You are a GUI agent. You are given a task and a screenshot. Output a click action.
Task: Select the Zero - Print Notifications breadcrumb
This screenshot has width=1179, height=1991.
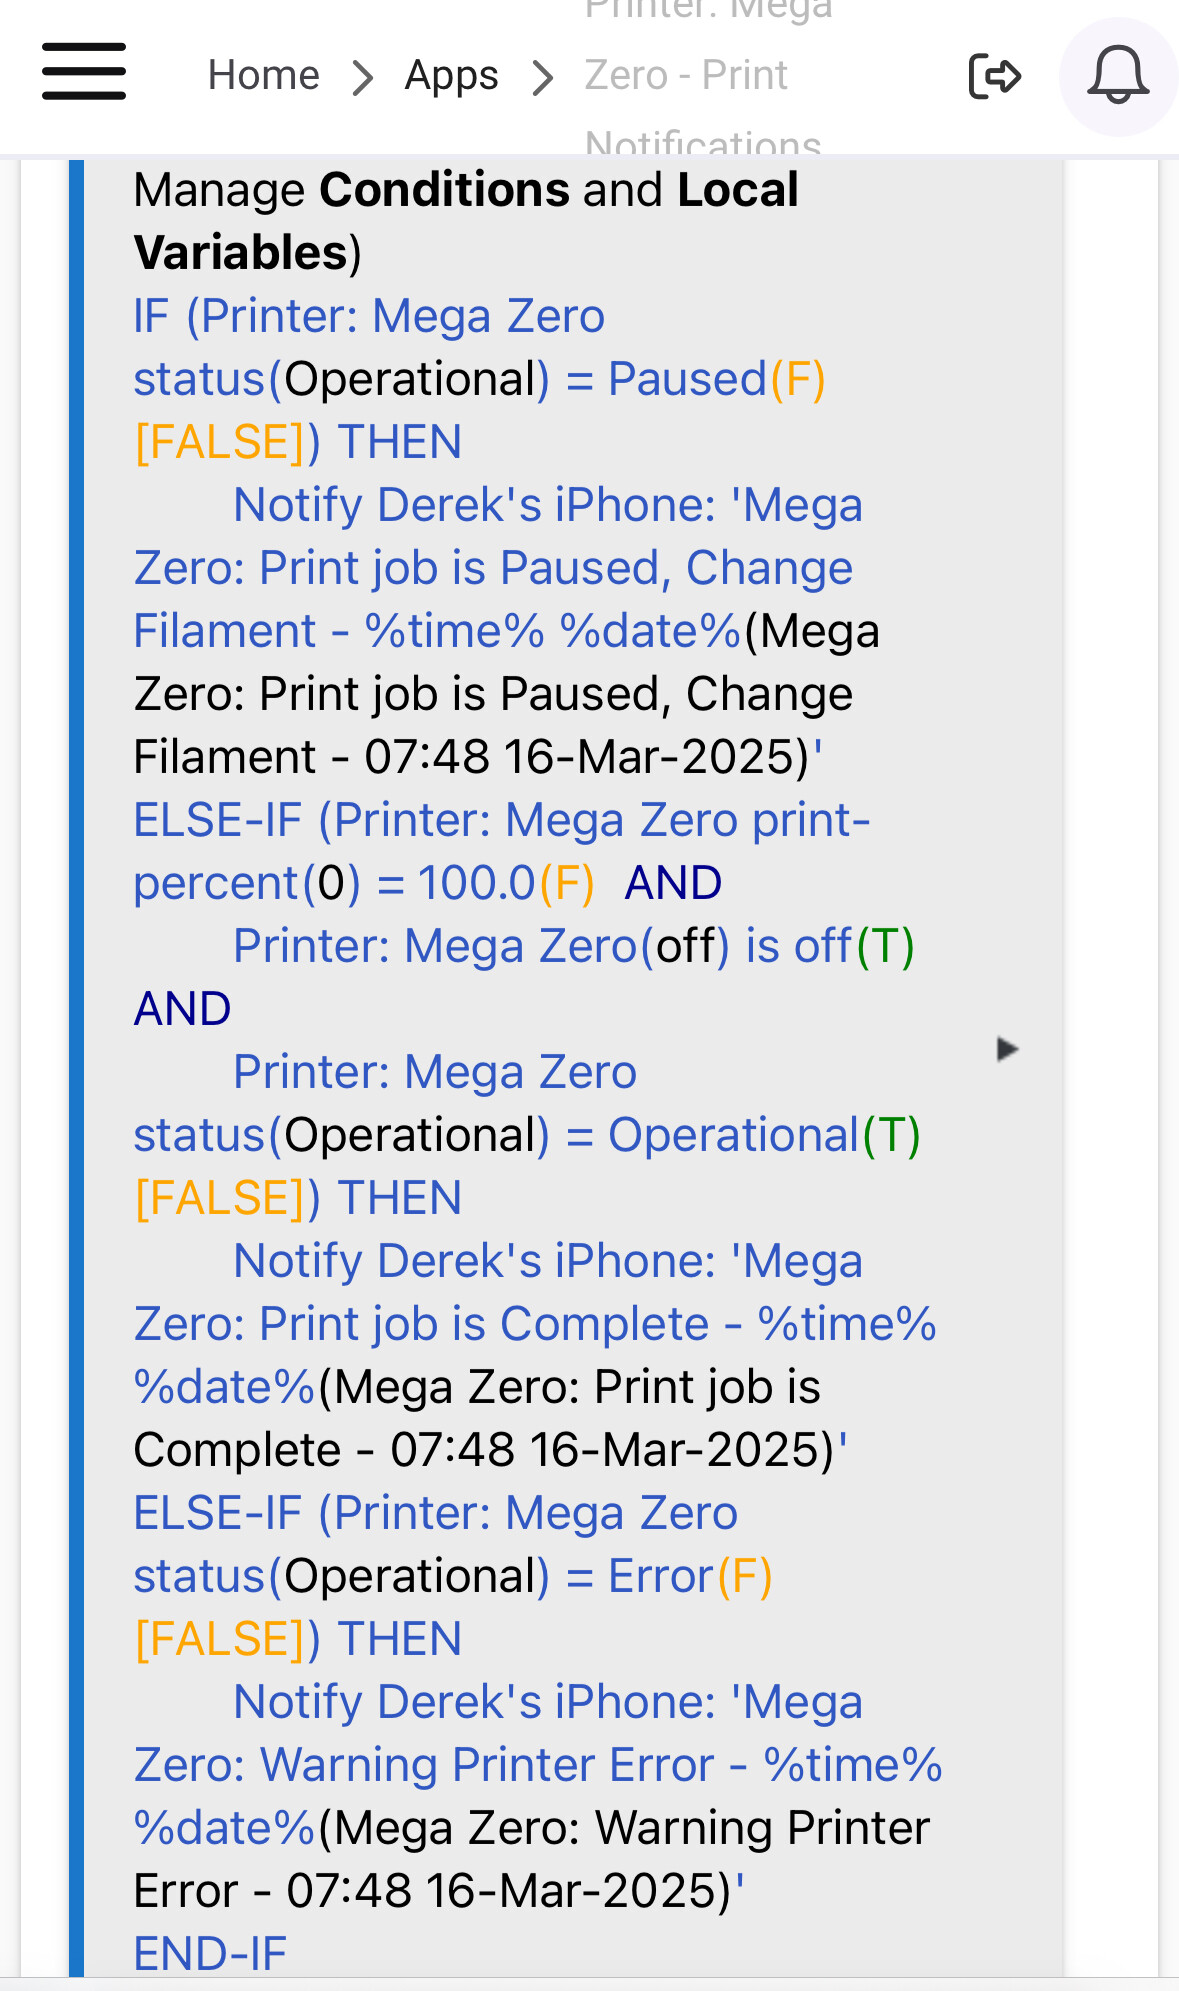[704, 76]
